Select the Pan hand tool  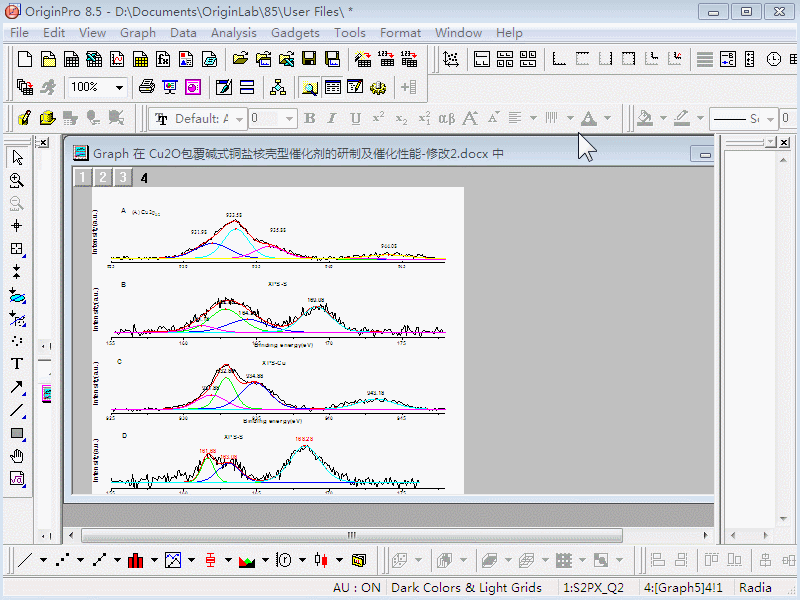coord(16,456)
